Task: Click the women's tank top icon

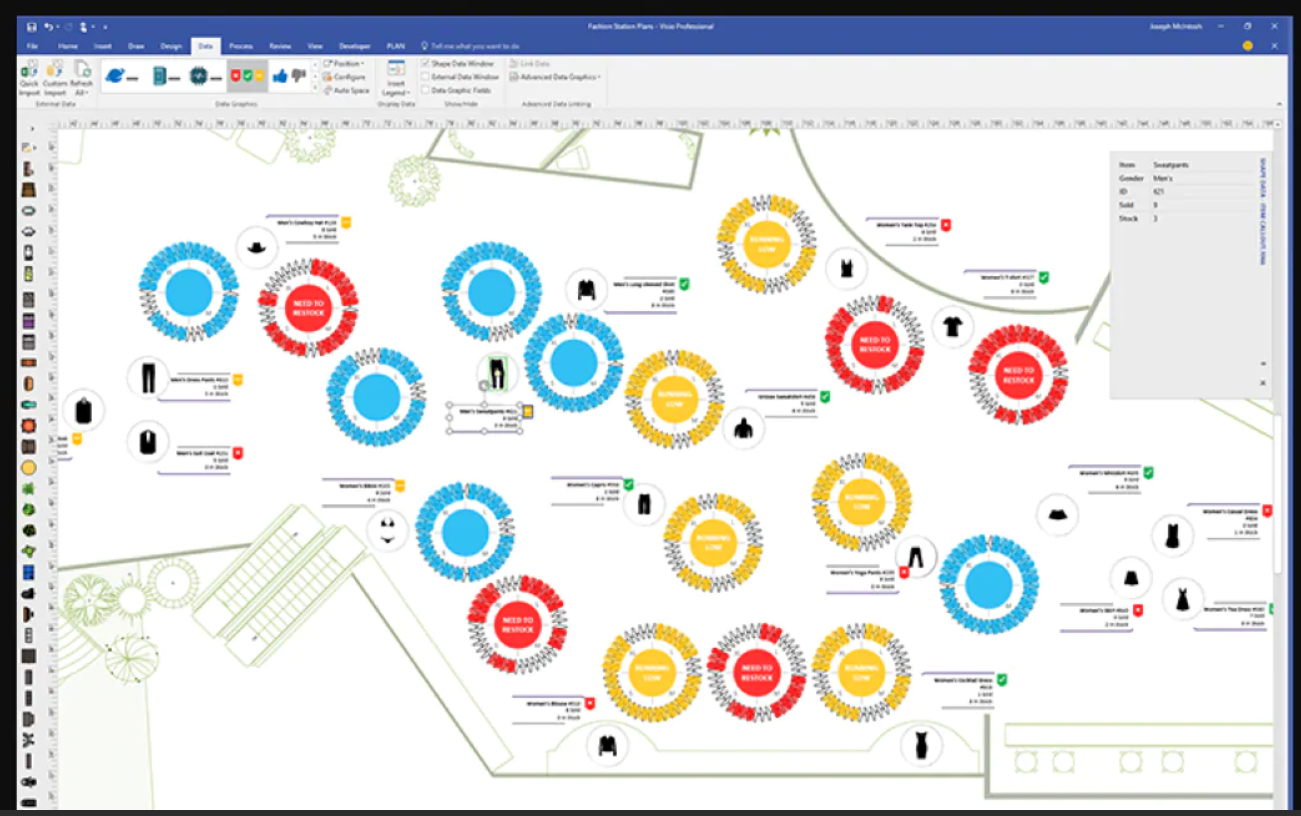Action: pos(846,268)
